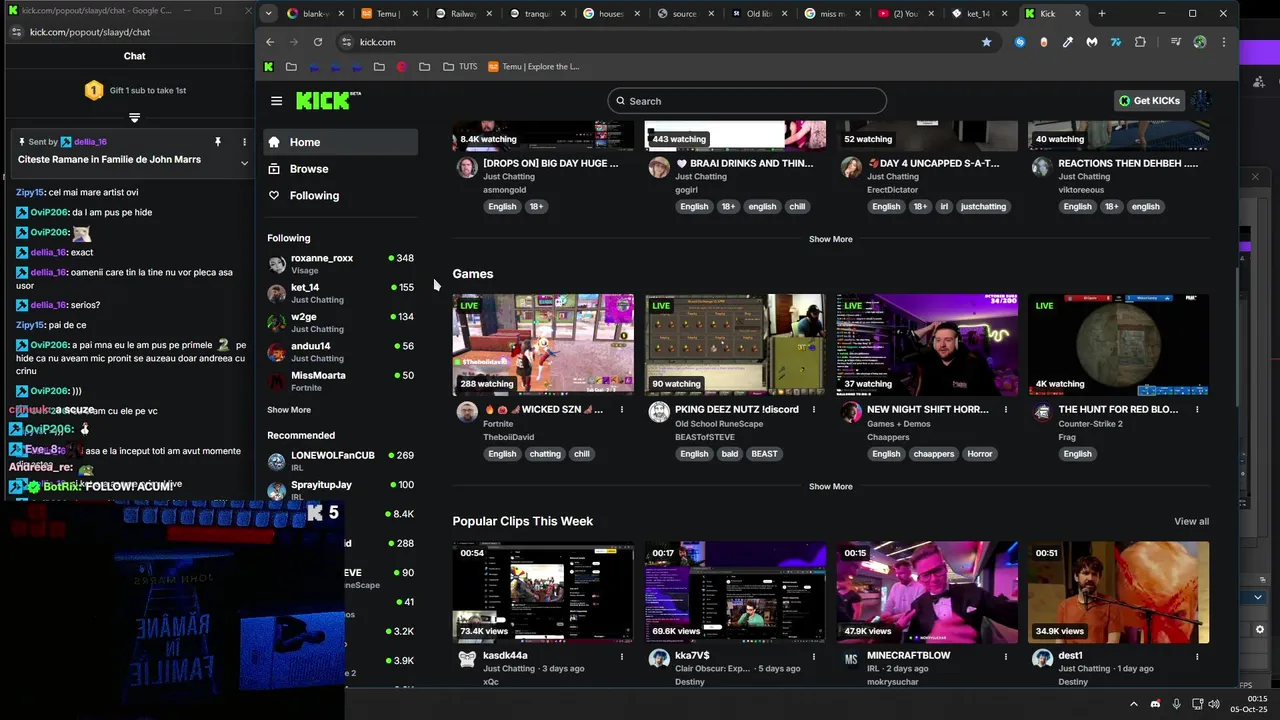Open the site information icon beside kick.com
Viewport: 1280px width, 720px height.
pyautogui.click(x=347, y=42)
